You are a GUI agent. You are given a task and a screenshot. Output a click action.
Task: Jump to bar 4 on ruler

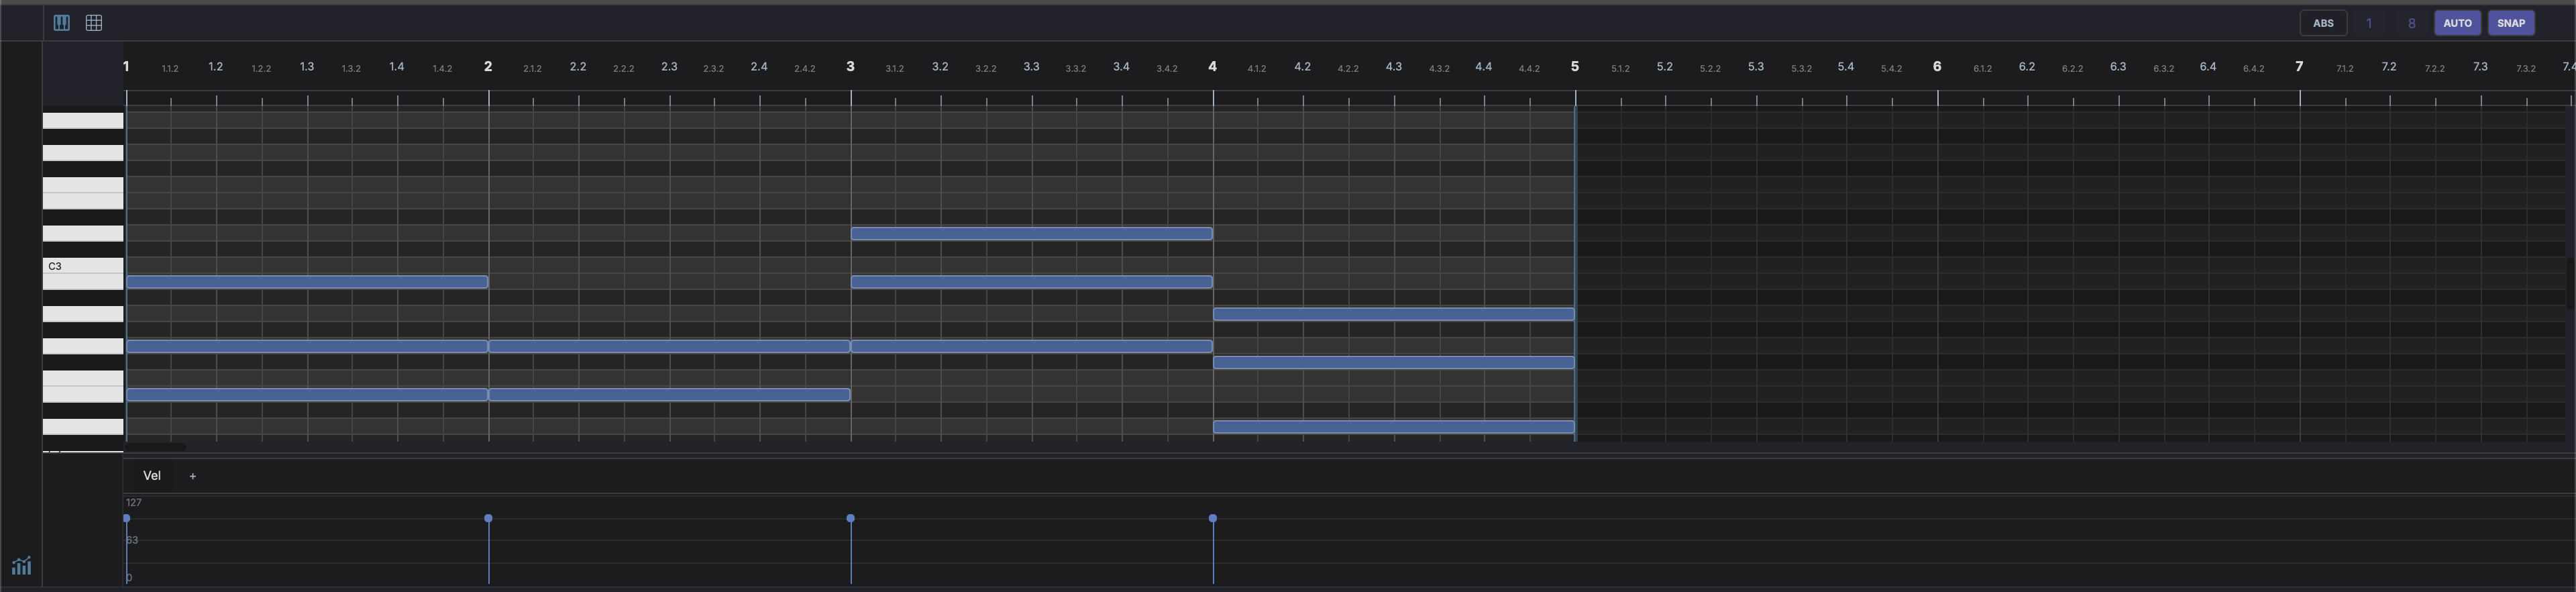click(x=1212, y=66)
